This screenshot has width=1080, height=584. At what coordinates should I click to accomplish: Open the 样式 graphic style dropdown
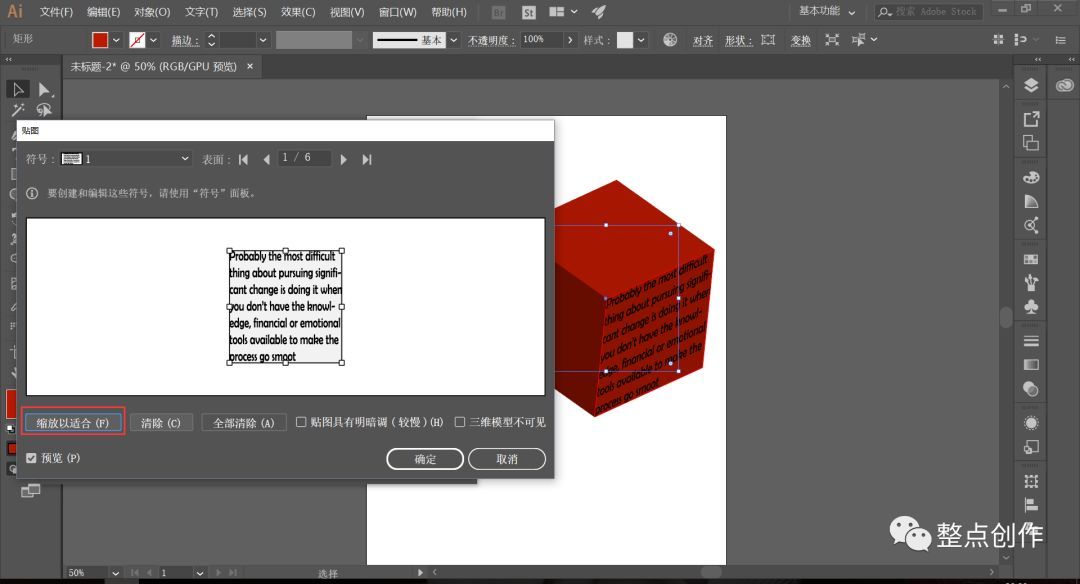tap(641, 40)
